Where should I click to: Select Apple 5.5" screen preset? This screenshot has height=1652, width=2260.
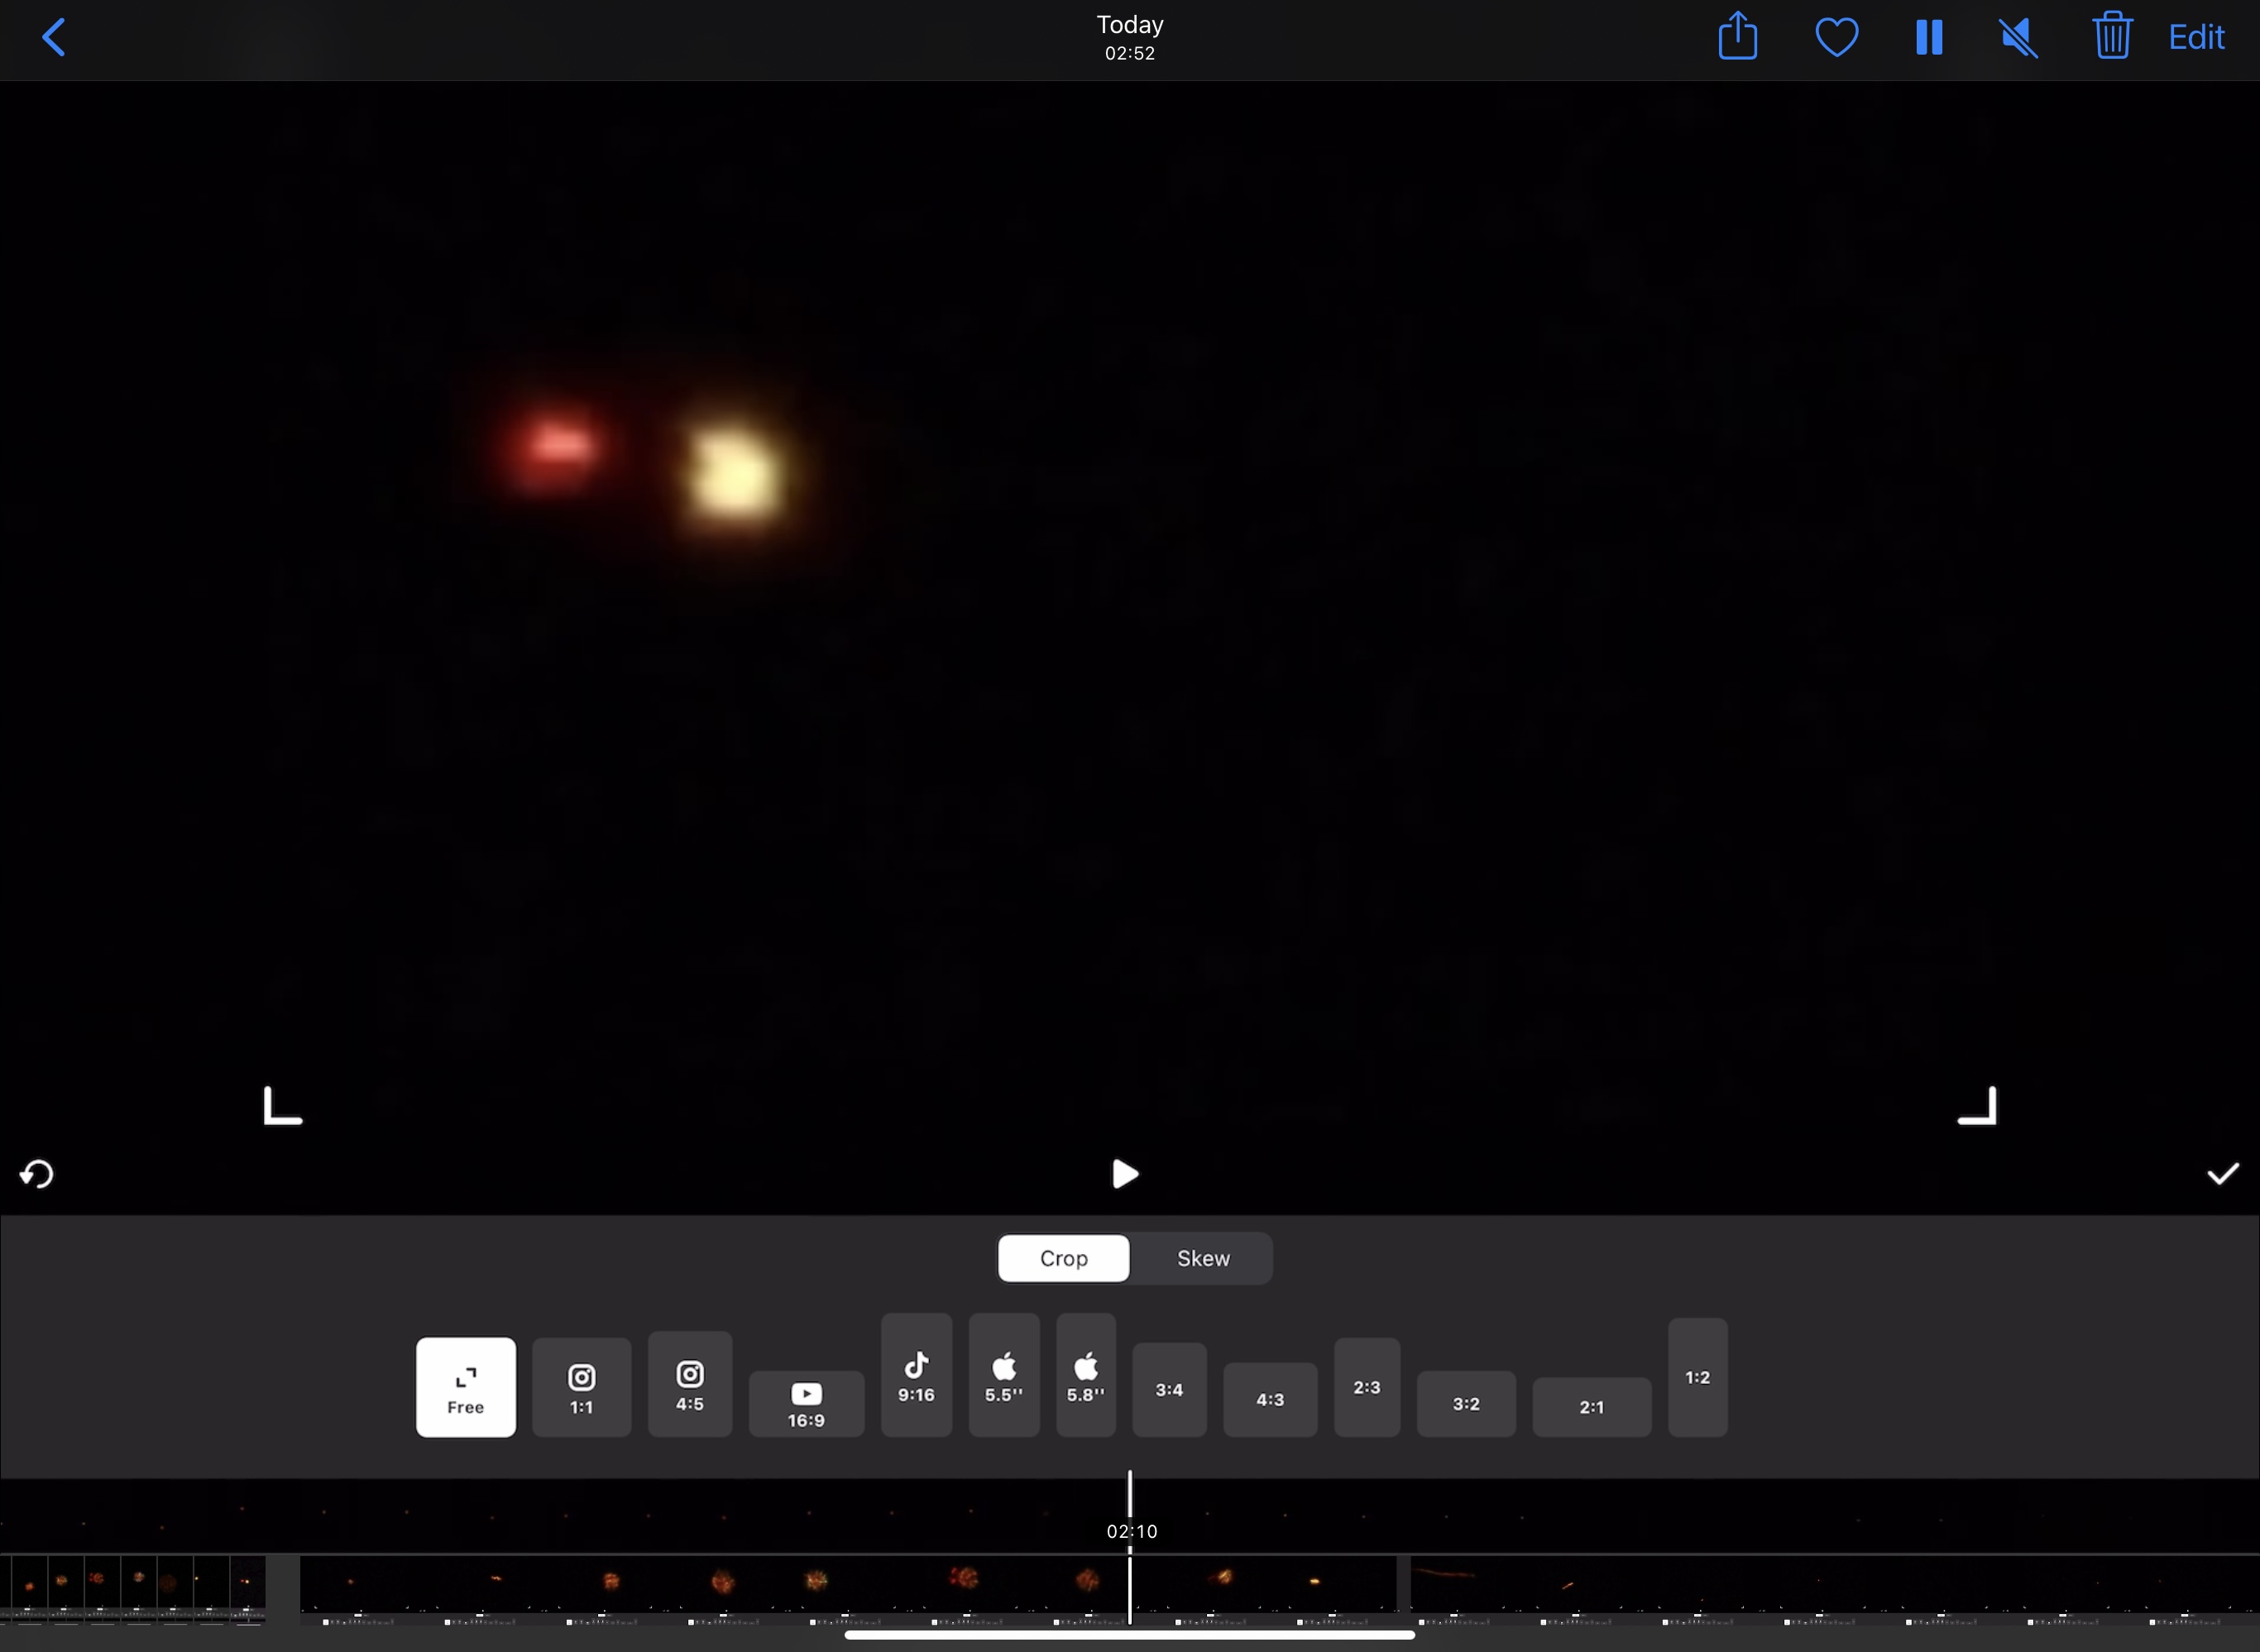click(x=1004, y=1375)
